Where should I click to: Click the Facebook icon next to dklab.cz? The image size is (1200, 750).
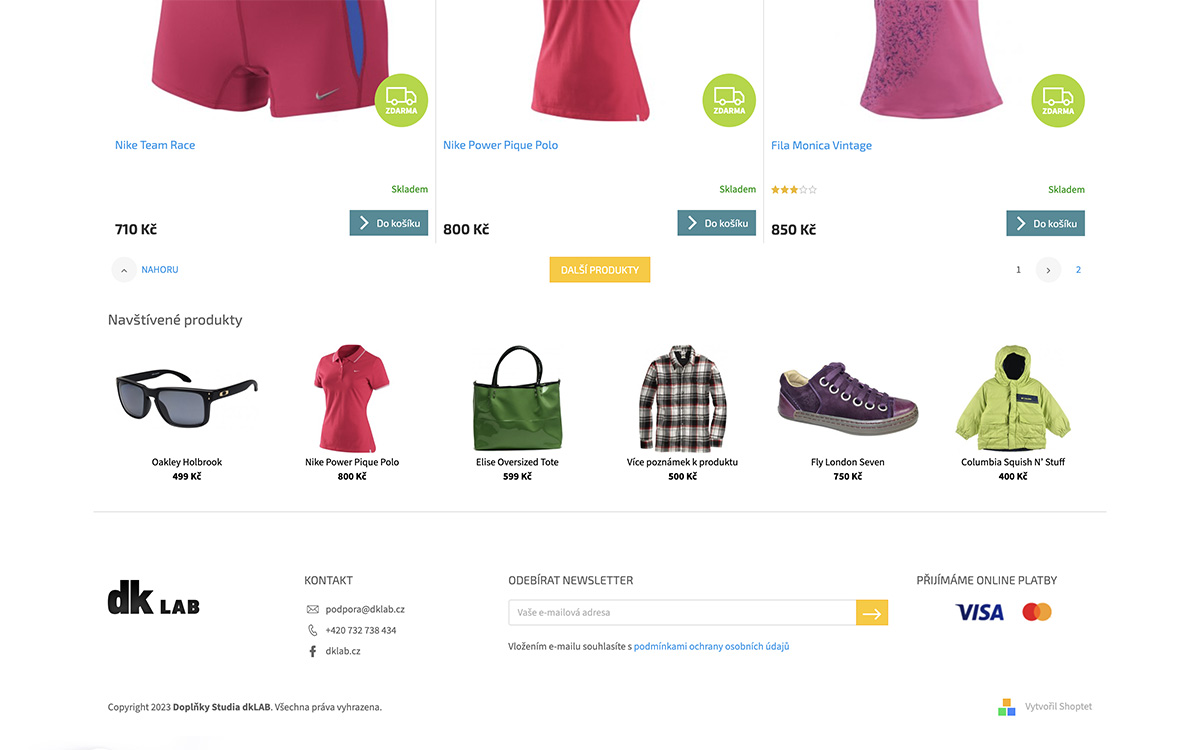click(313, 651)
